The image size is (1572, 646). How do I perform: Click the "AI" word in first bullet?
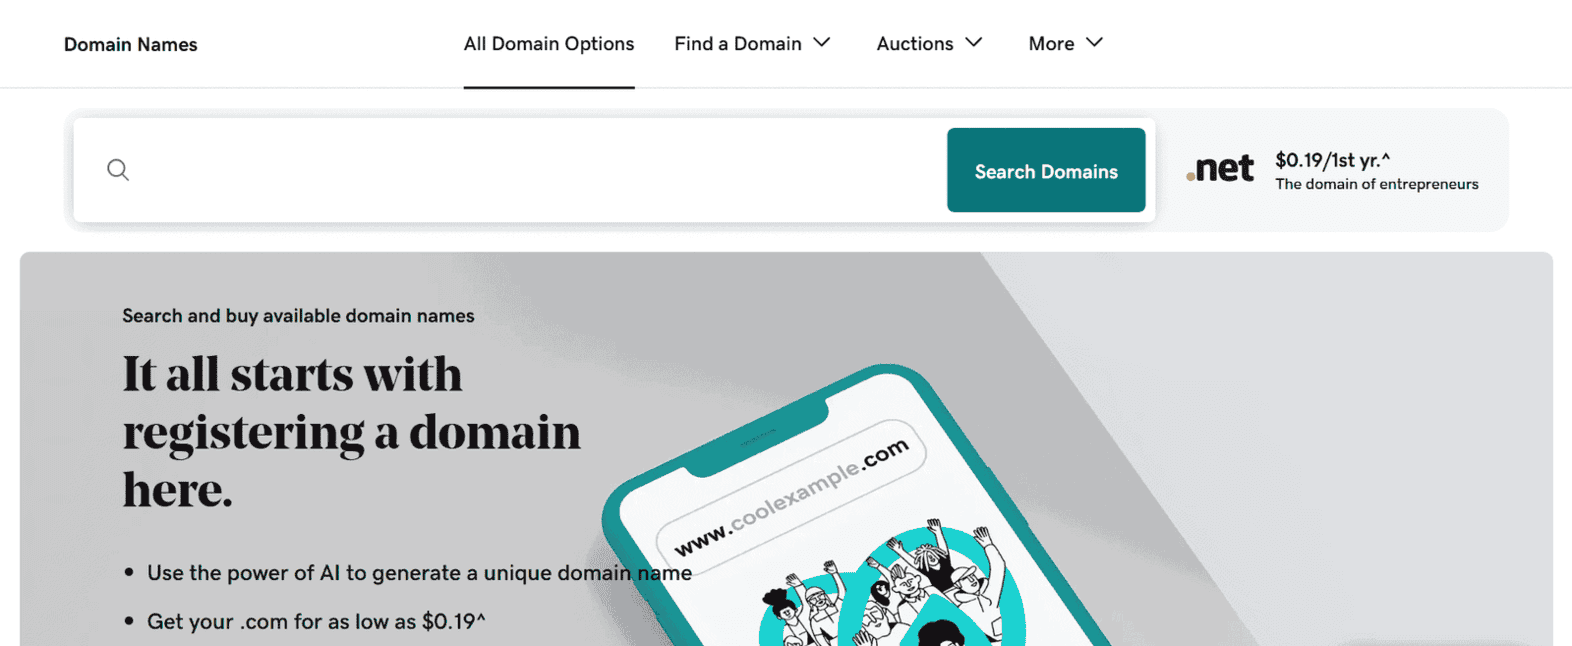[x=330, y=573]
